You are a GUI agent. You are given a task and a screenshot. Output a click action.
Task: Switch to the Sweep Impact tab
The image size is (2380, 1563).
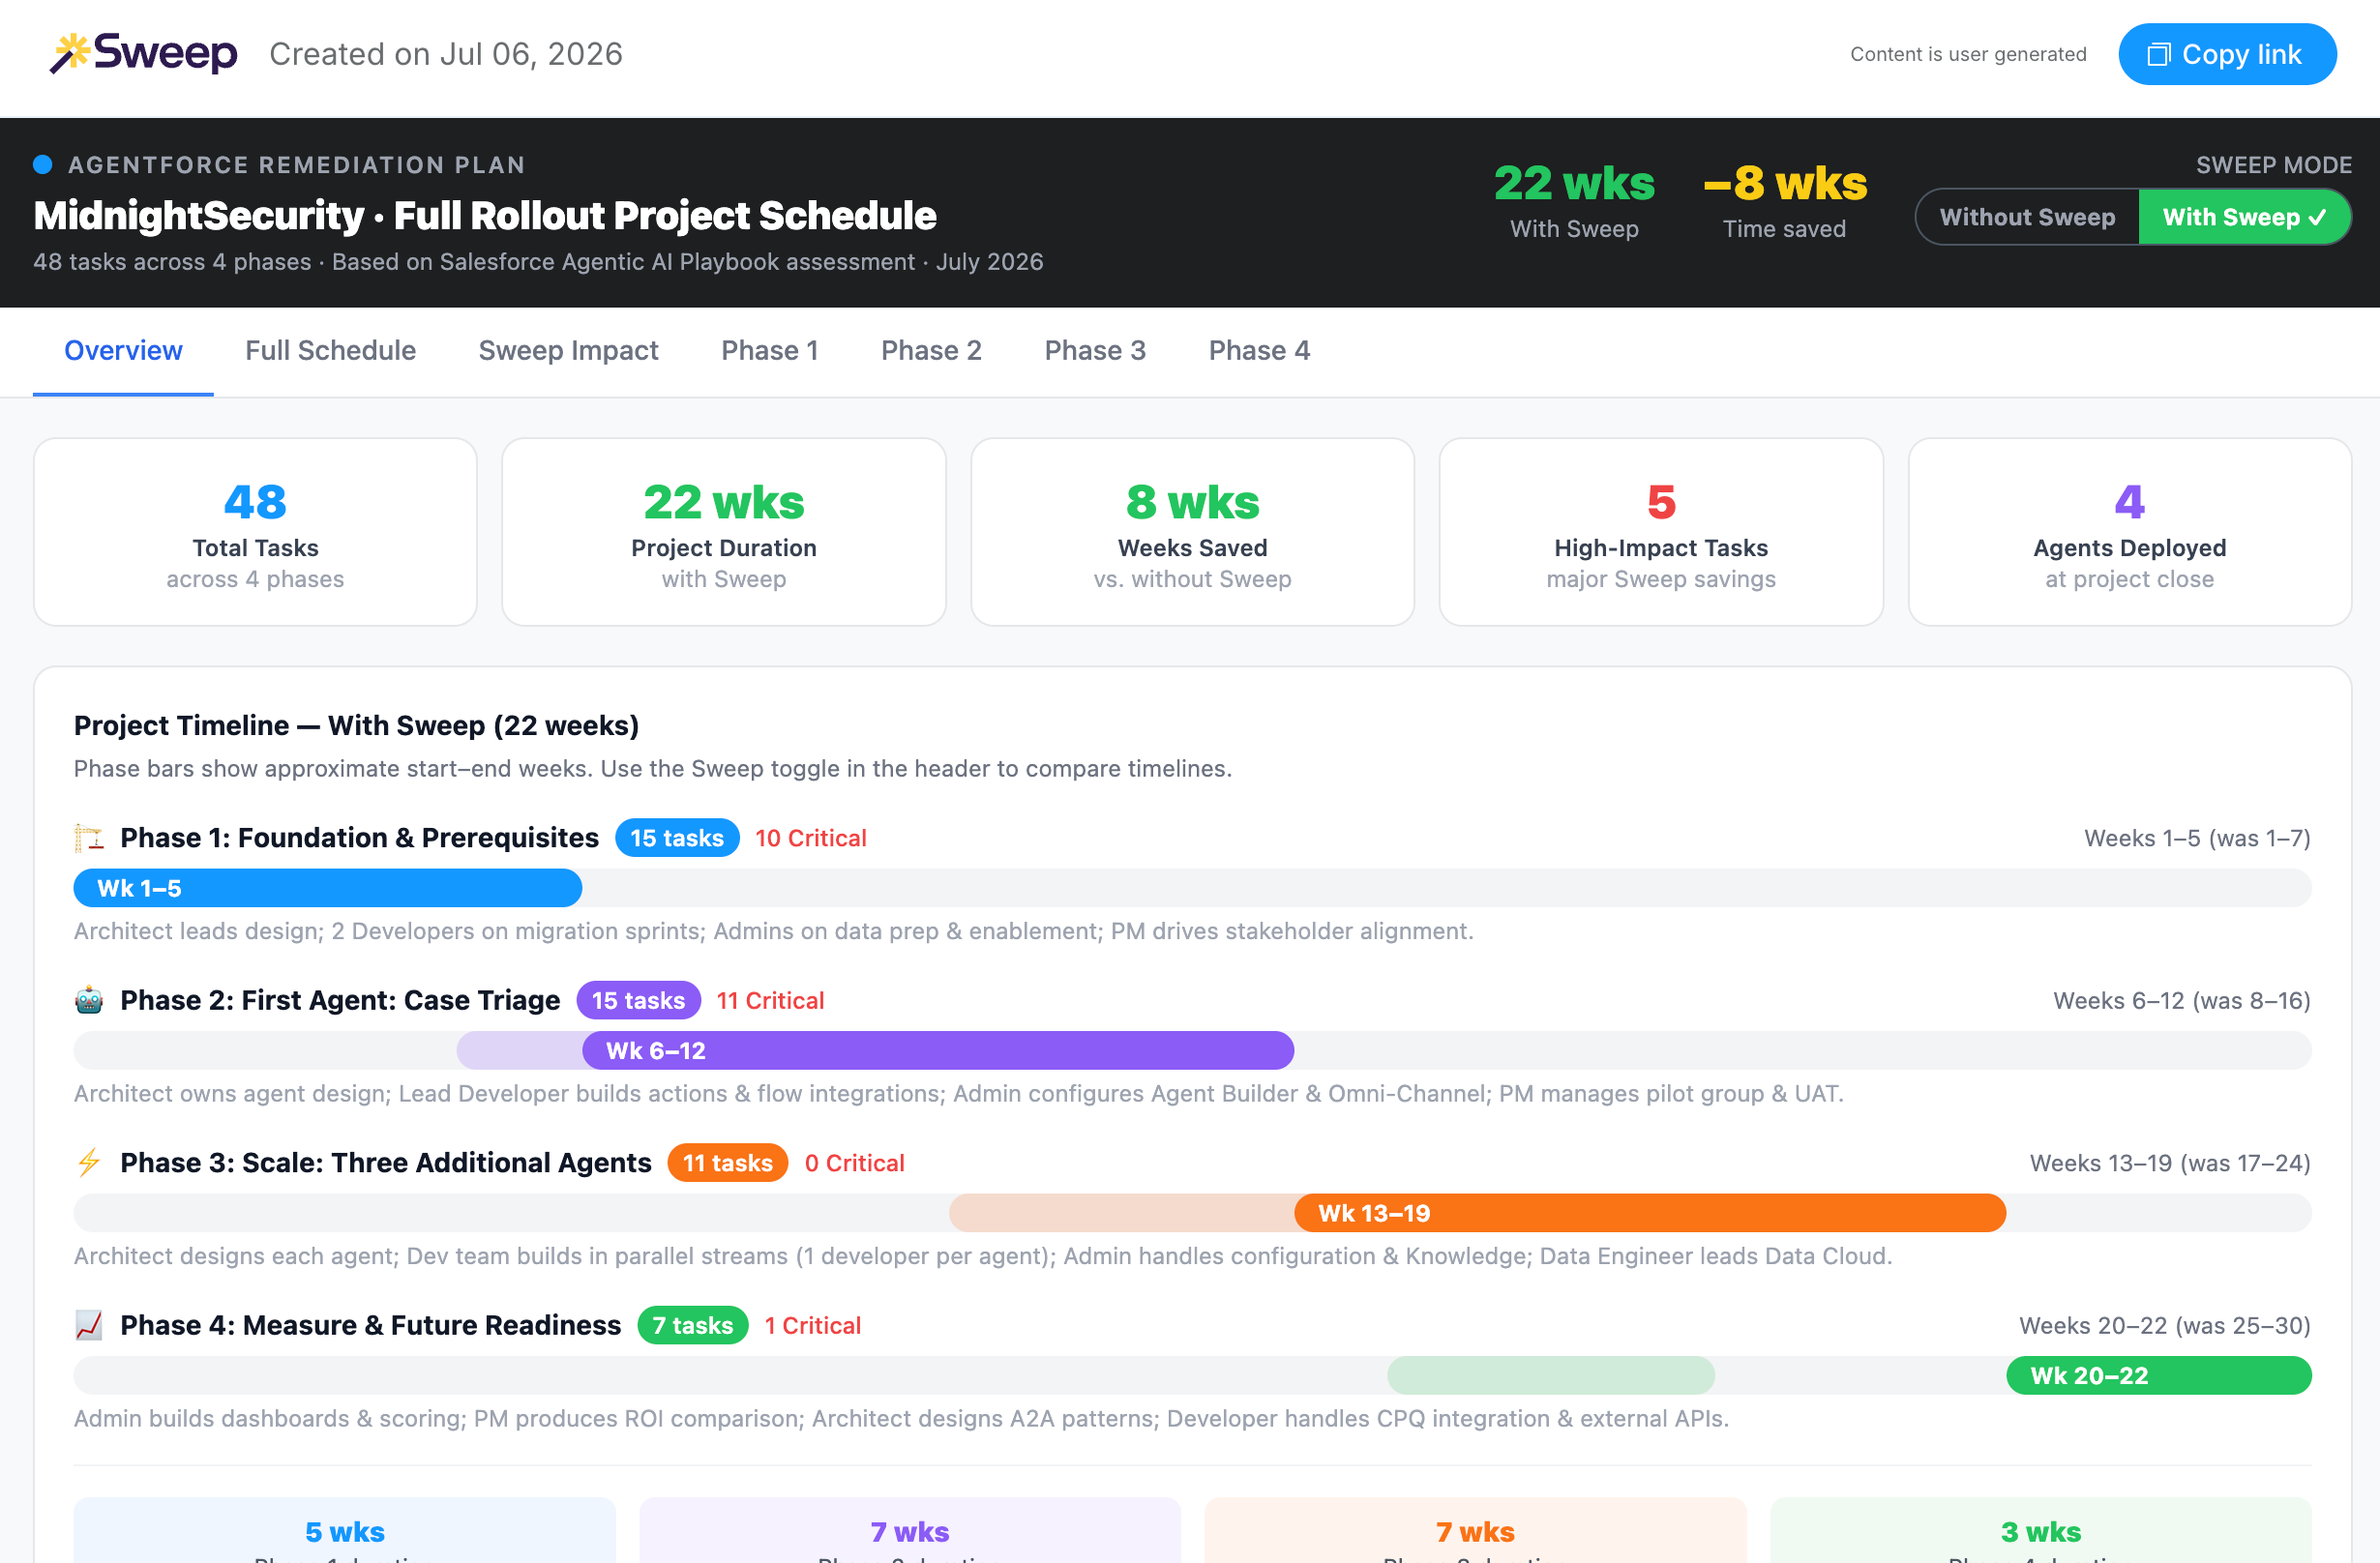coord(568,350)
